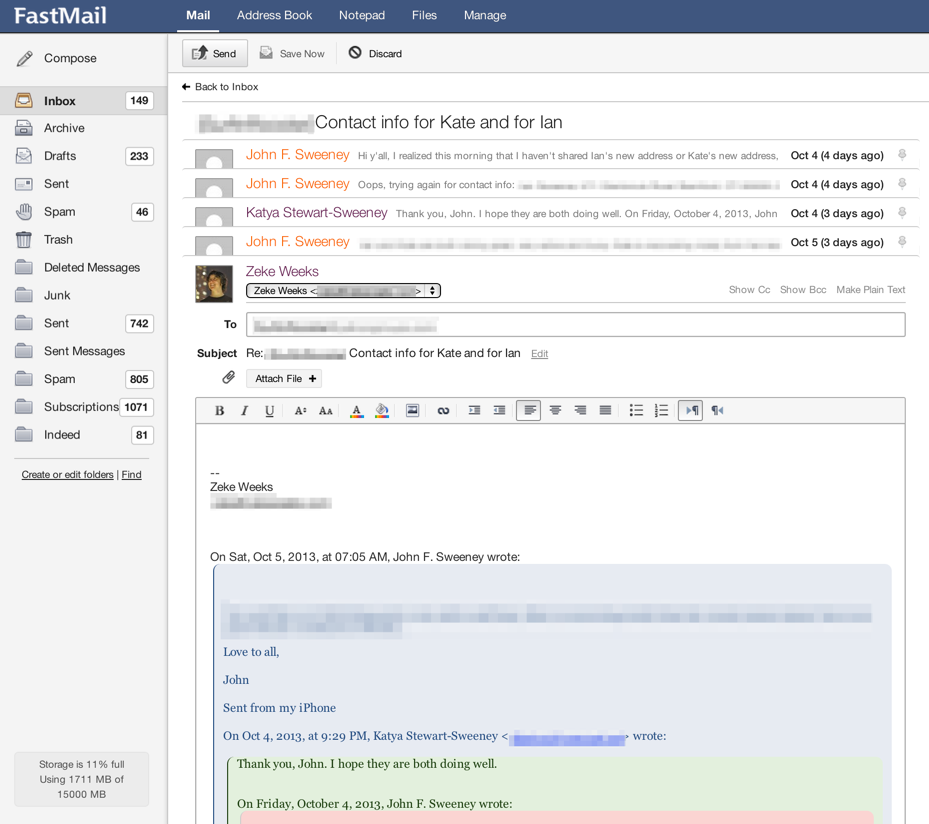The height and width of the screenshot is (824, 929).
Task: Click Show Cc
Action: pyautogui.click(x=749, y=290)
